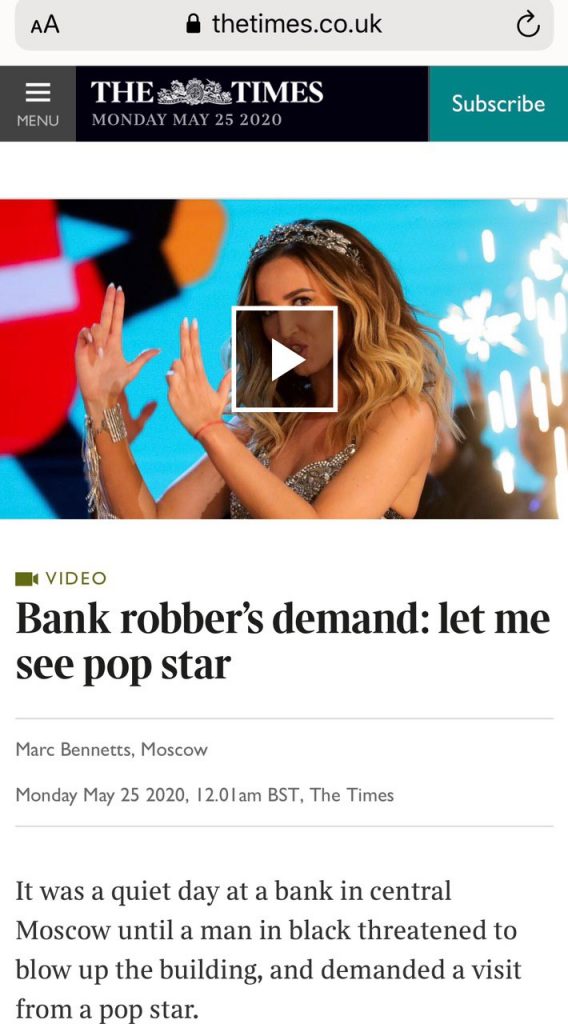Open the pop star video thumbnail image
This screenshot has width=568, height=1024.
[284, 359]
